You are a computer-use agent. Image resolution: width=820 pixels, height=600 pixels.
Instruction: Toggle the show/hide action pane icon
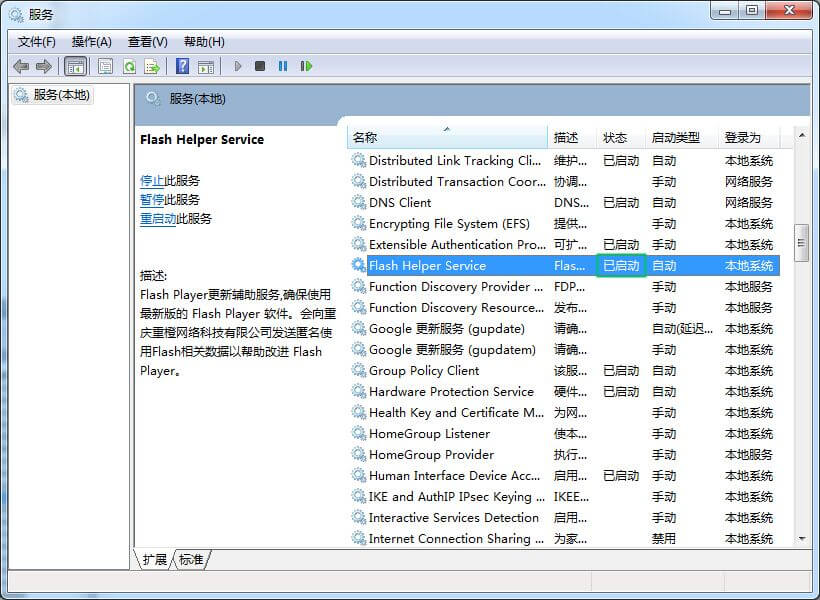coord(205,66)
